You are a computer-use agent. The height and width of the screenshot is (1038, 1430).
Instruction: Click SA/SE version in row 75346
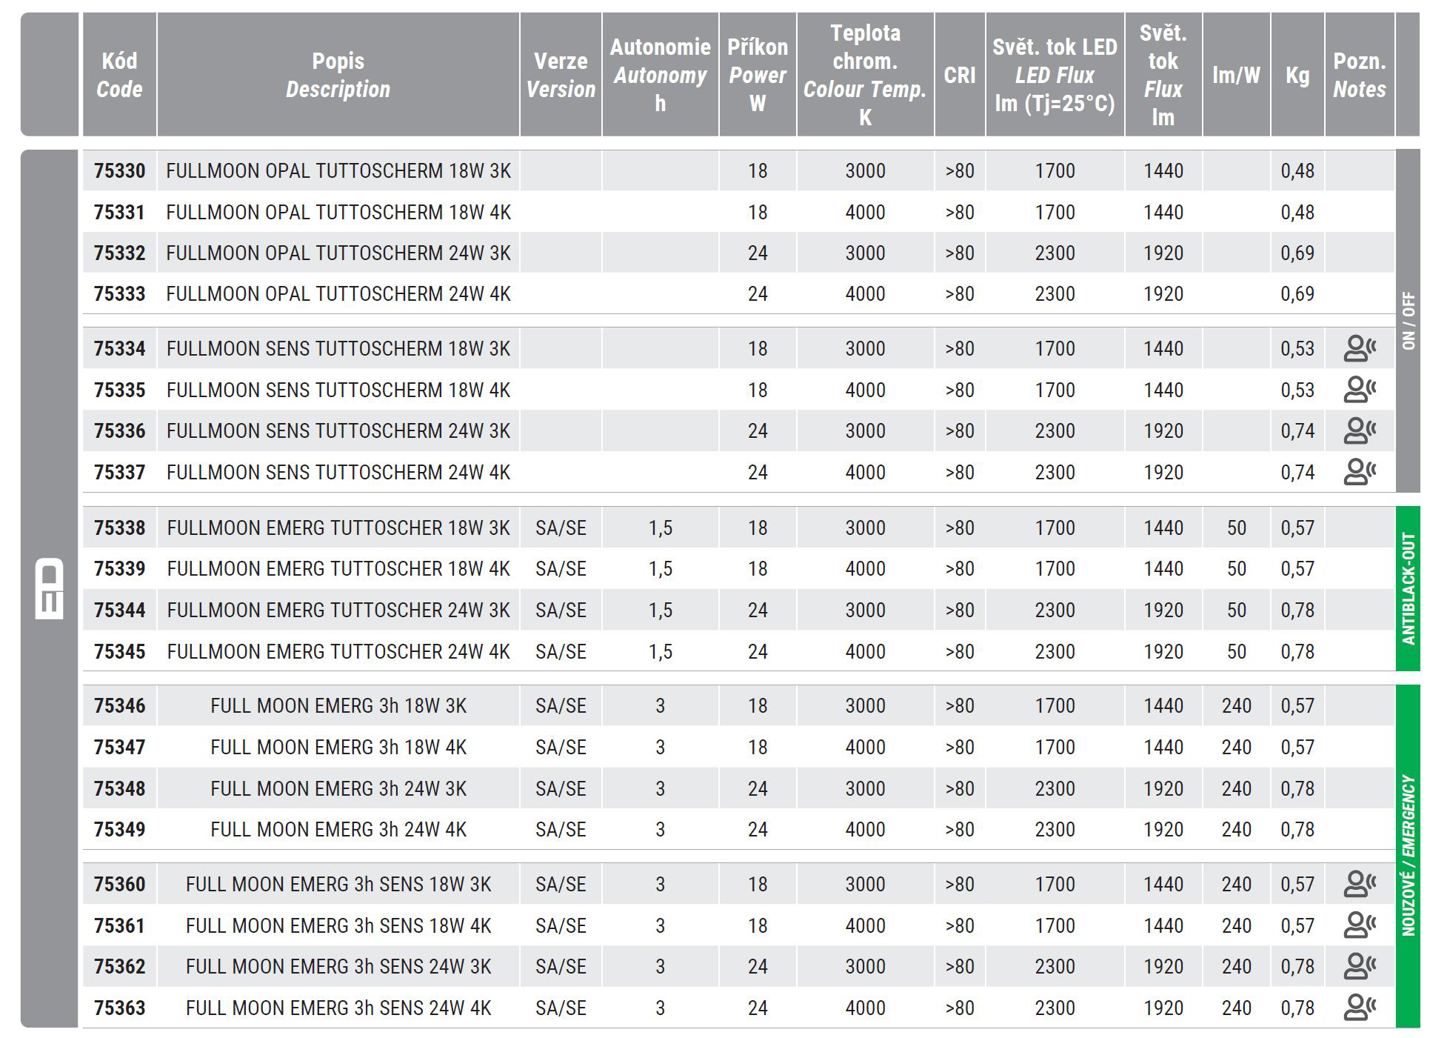pyautogui.click(x=561, y=706)
